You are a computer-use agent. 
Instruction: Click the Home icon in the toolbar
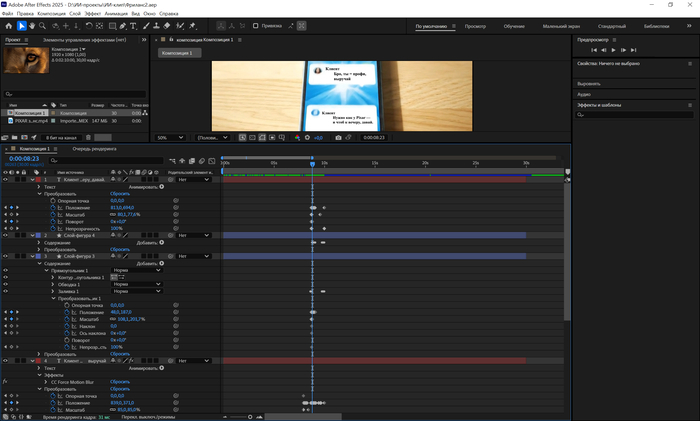pos(8,26)
